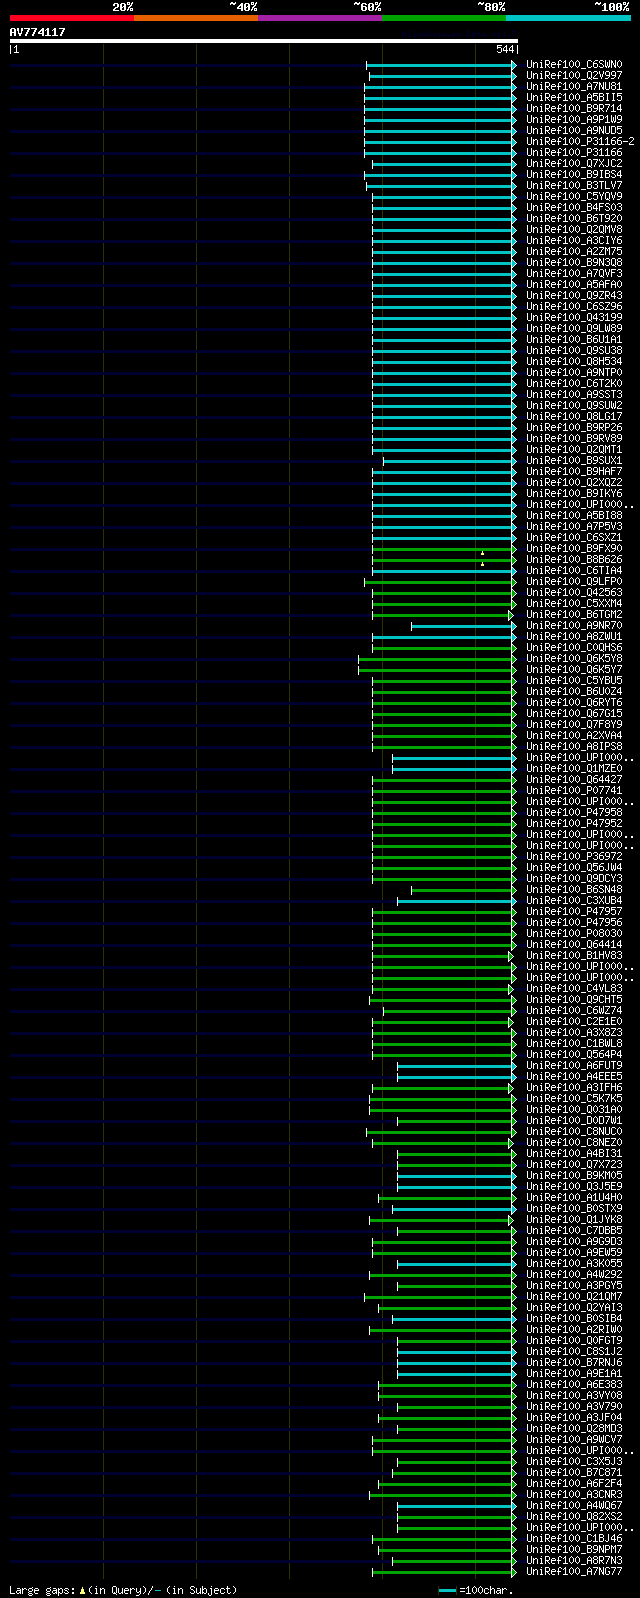
Task: Click the yellow gap marker in UniRef100_B9FX90 row
Action: click(x=482, y=552)
